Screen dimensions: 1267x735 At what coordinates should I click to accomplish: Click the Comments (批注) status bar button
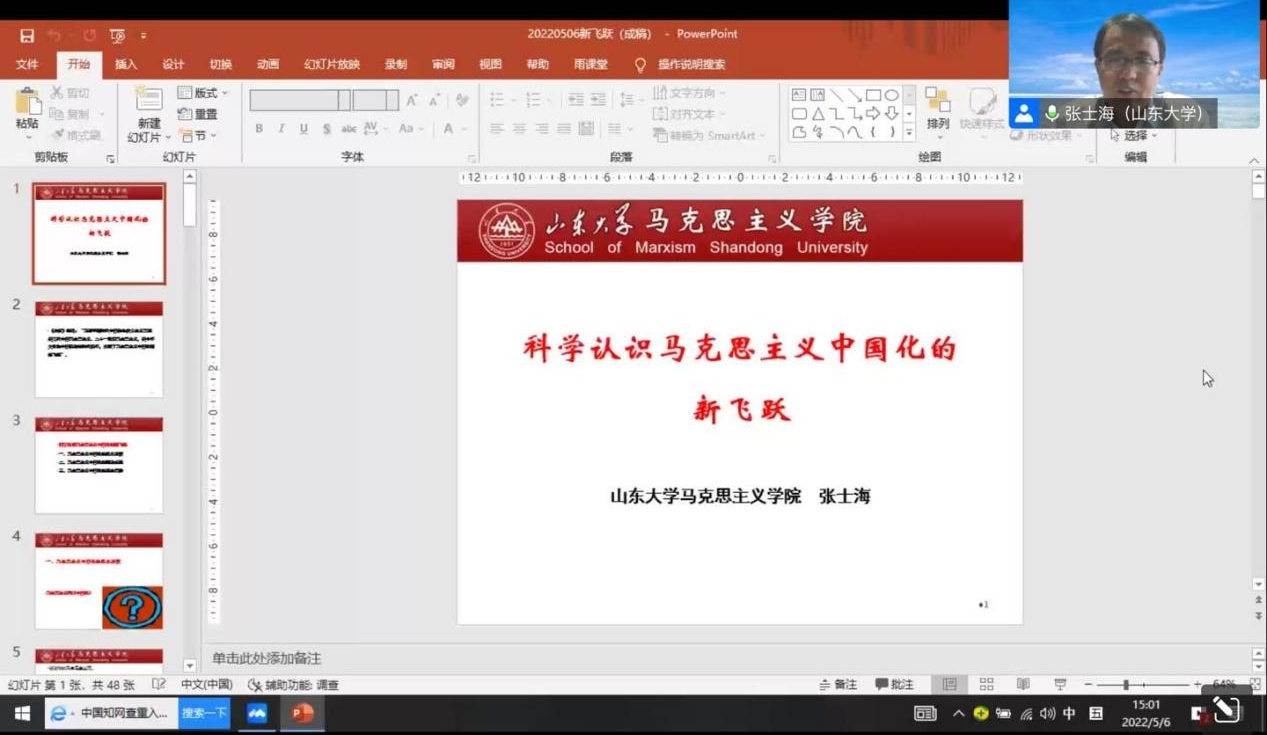point(894,685)
